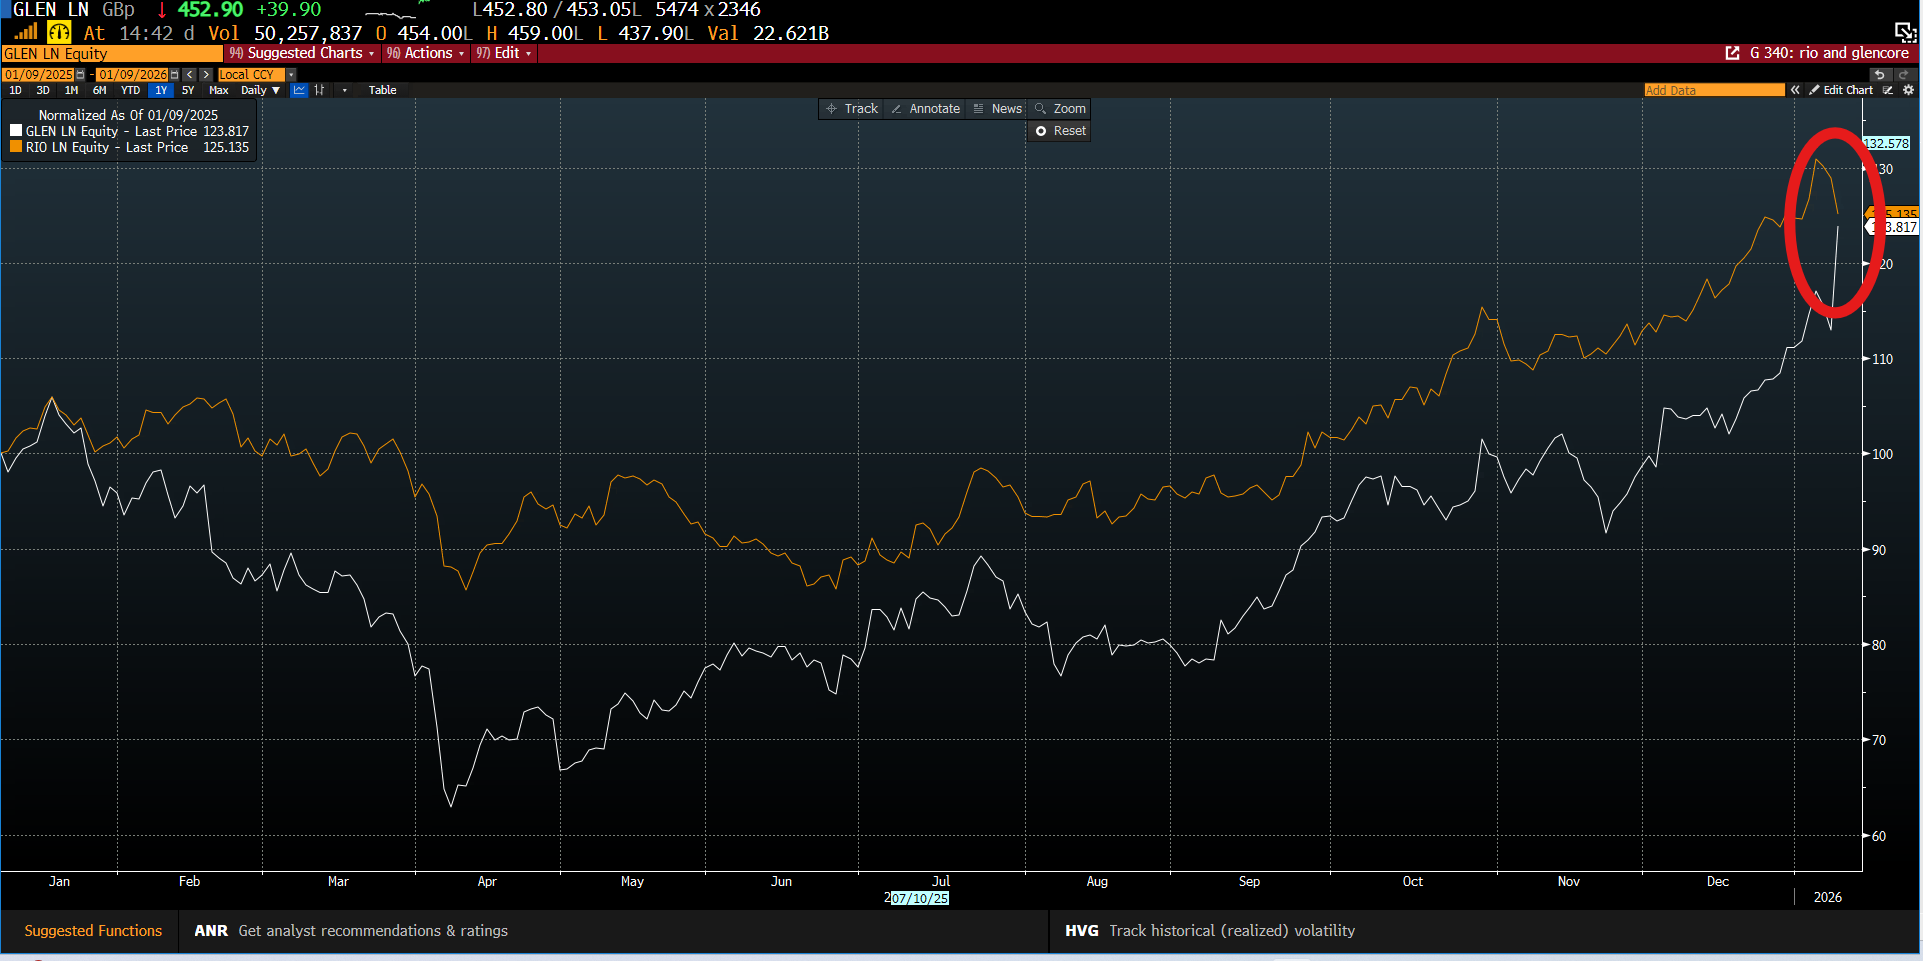
Task: Open chart settings gear icon
Action: pos(1908,90)
